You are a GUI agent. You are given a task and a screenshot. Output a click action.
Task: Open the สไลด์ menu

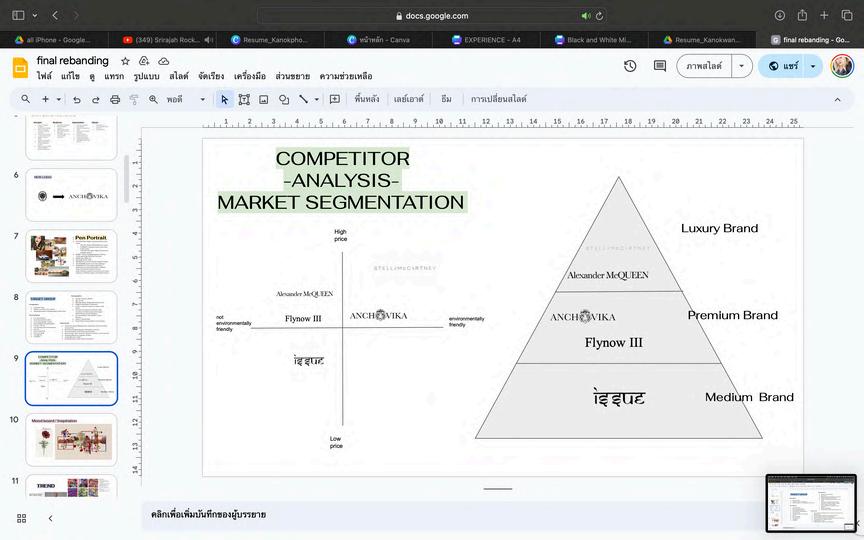pos(179,76)
